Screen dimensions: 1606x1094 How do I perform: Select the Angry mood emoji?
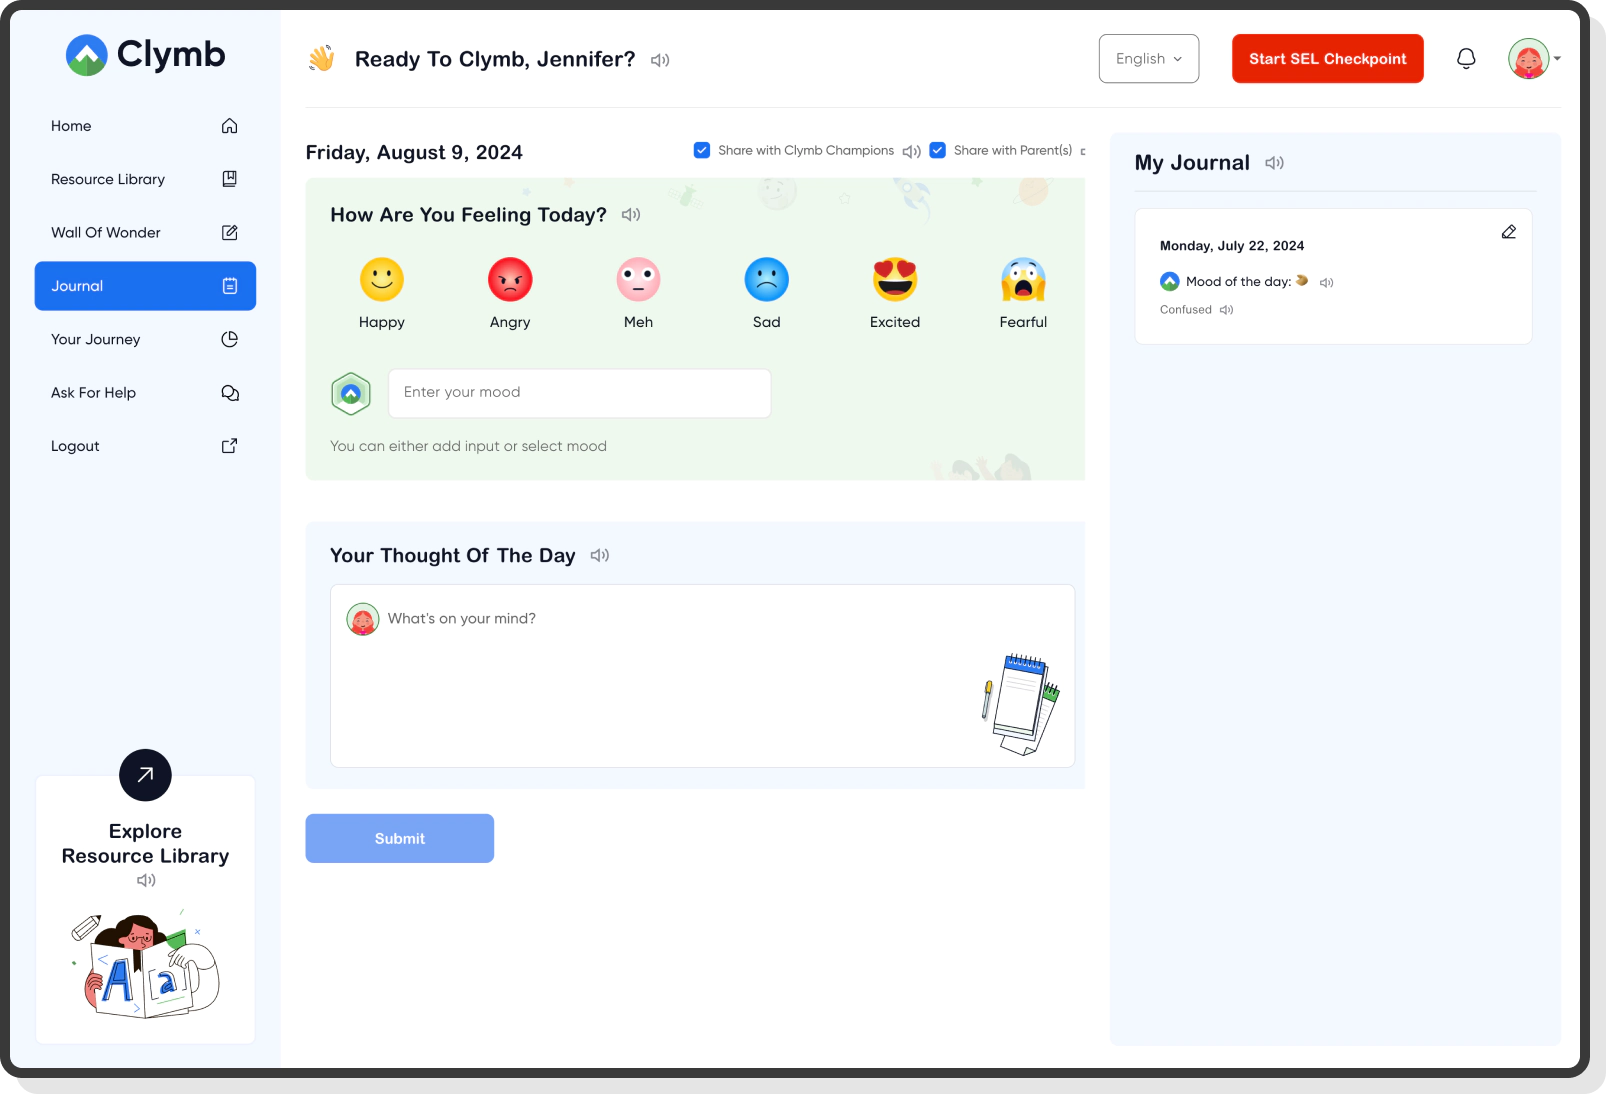[x=510, y=280]
